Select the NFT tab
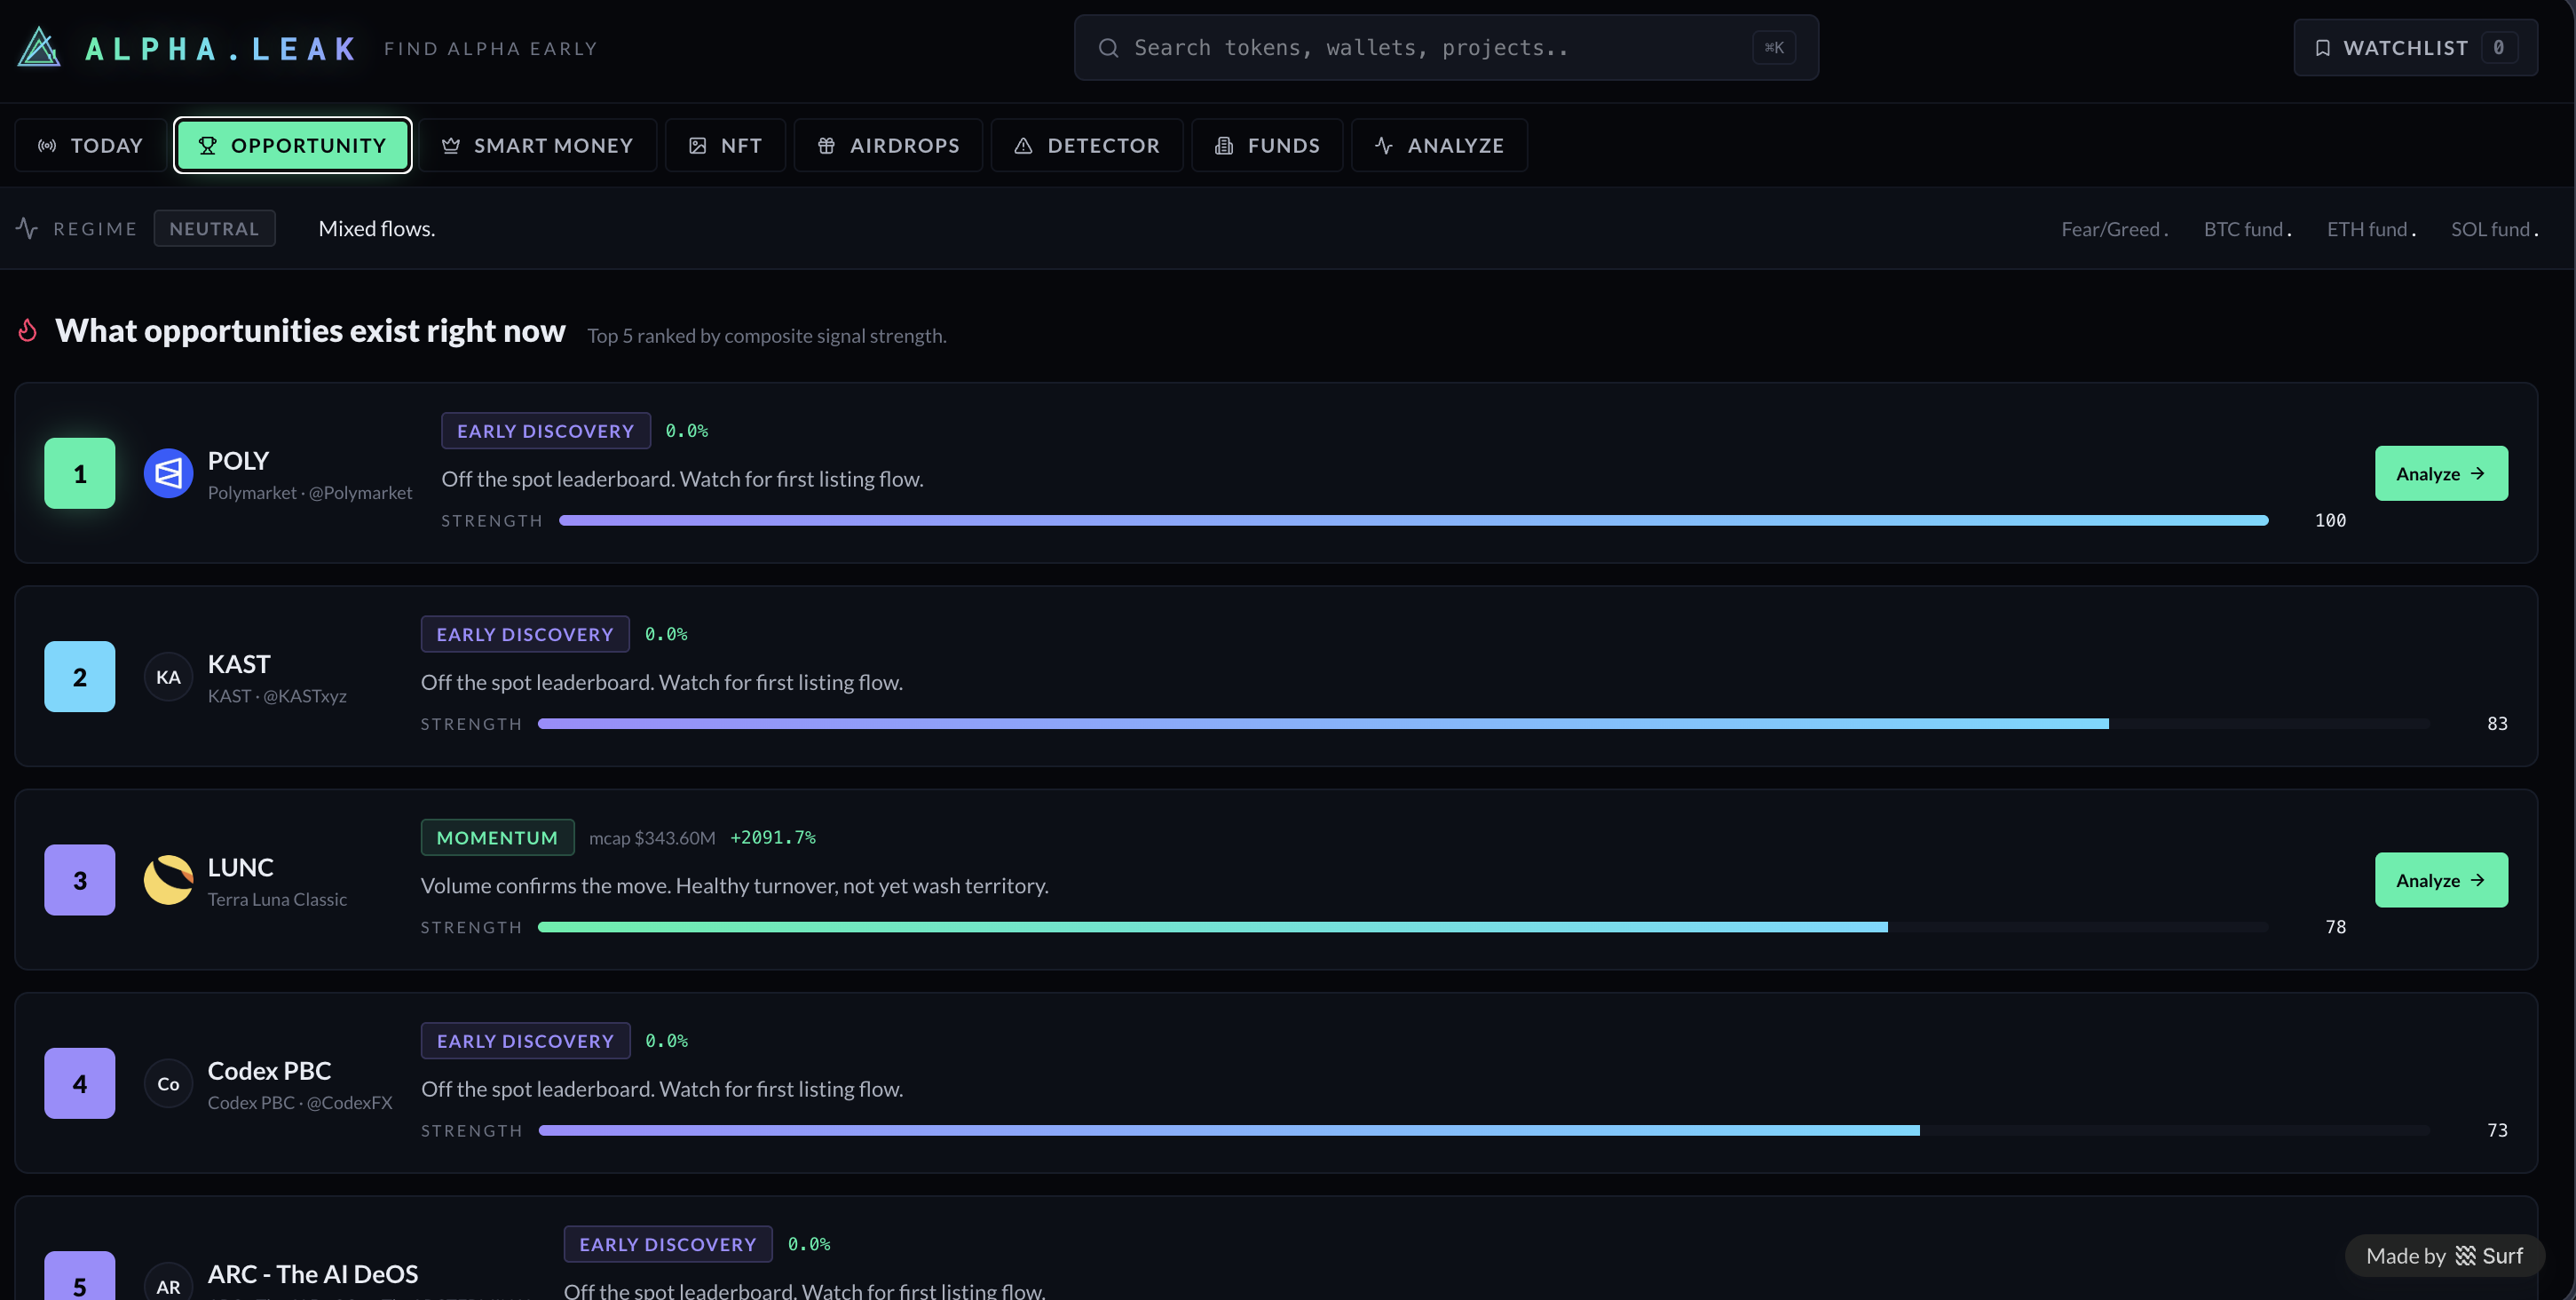Screen dimensions: 2576x1300 (x=726, y=146)
